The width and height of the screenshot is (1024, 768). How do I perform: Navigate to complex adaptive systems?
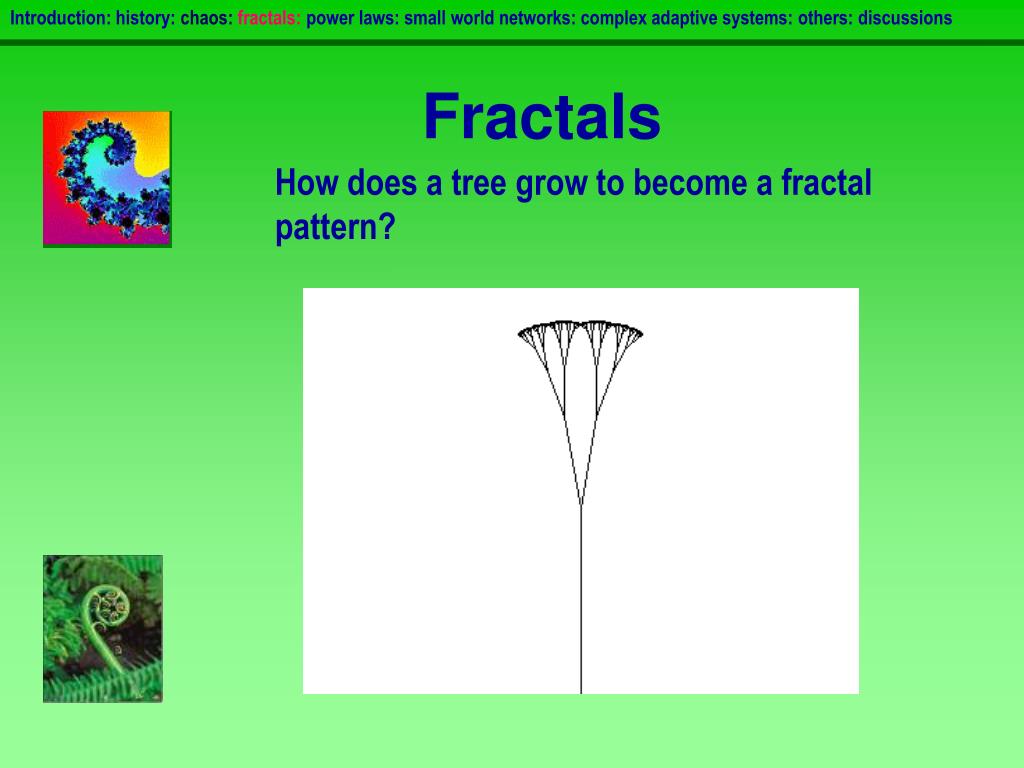[686, 18]
